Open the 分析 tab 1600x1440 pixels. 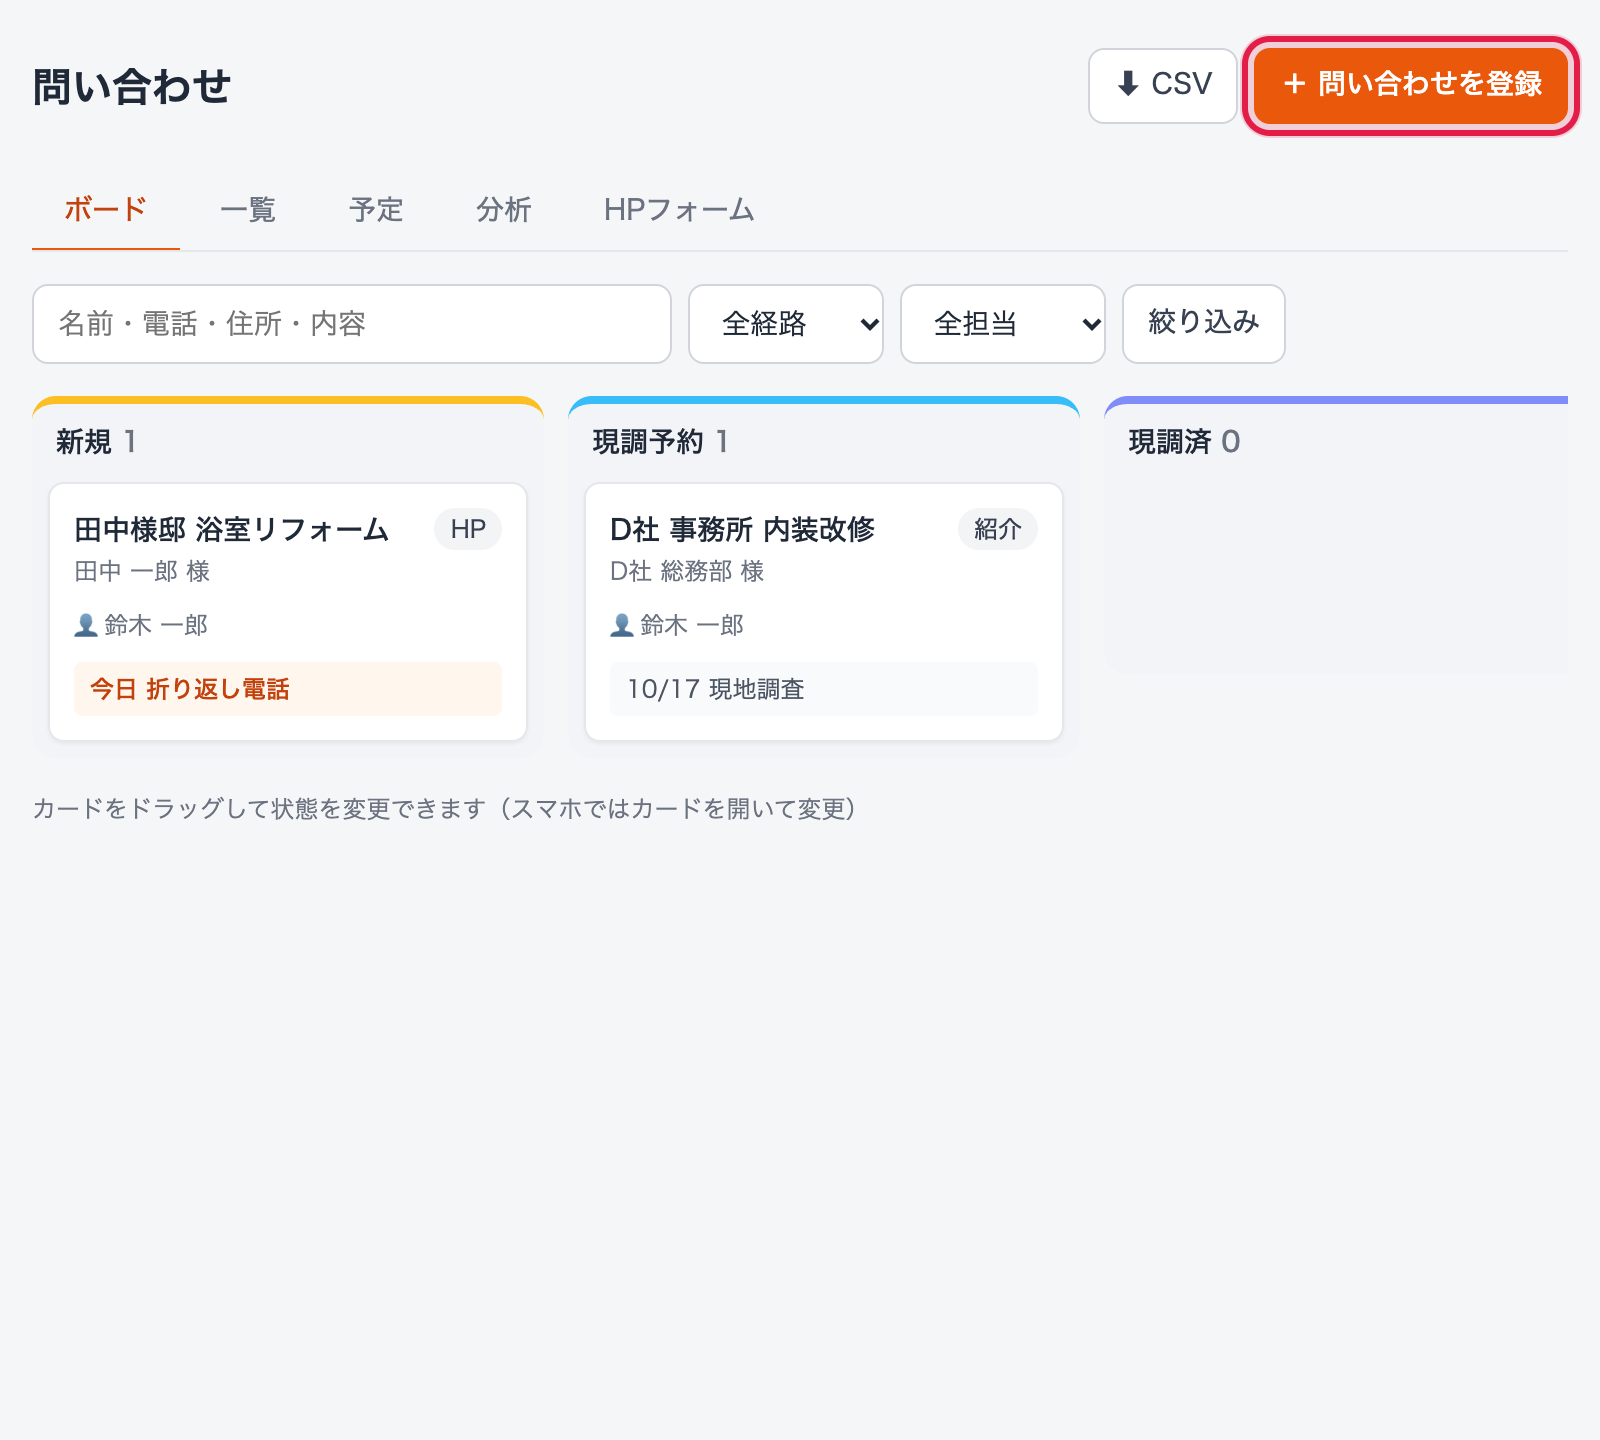pos(504,210)
